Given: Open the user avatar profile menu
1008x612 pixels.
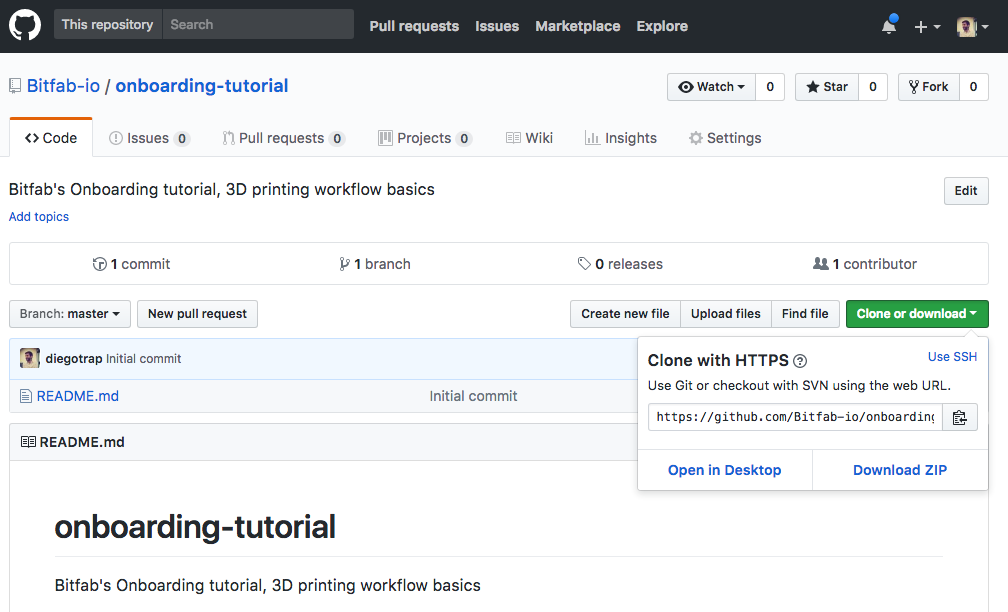Looking at the screenshot, I should 973,26.
